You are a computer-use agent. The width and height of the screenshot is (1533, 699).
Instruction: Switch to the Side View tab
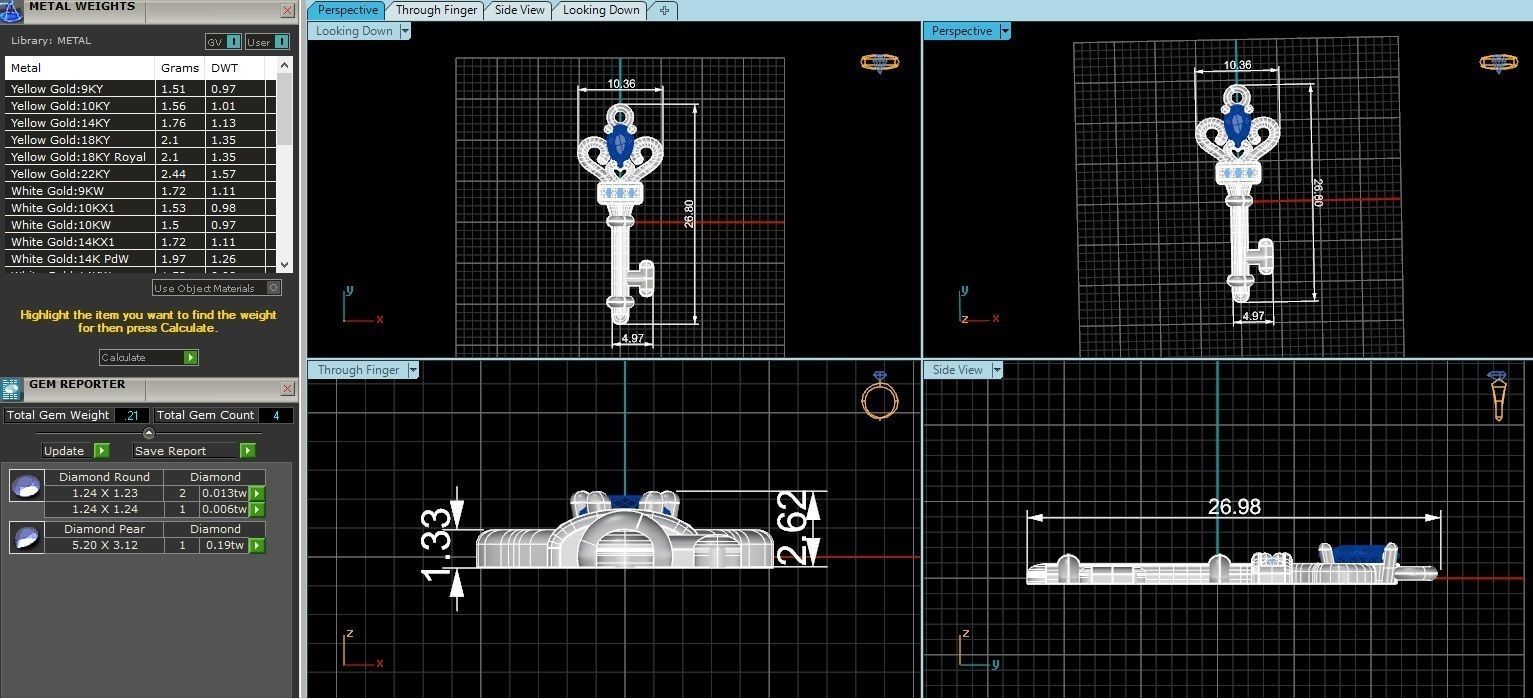tap(520, 10)
